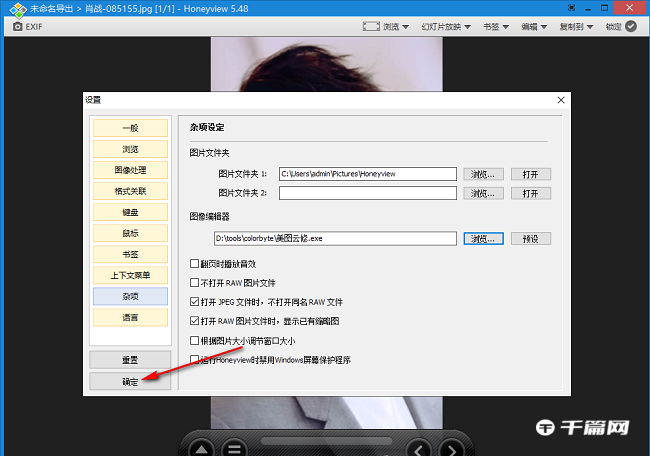650x456 pixels.
Task: Switch to the 书签 settings tab
Action: [x=130, y=254]
